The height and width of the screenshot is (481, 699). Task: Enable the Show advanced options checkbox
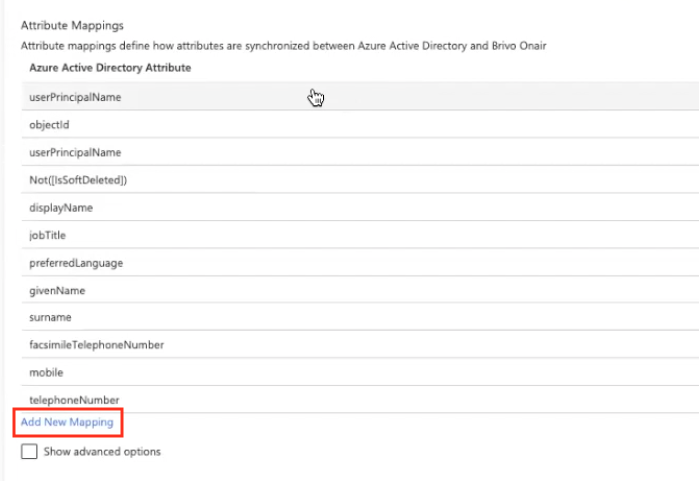(29, 451)
